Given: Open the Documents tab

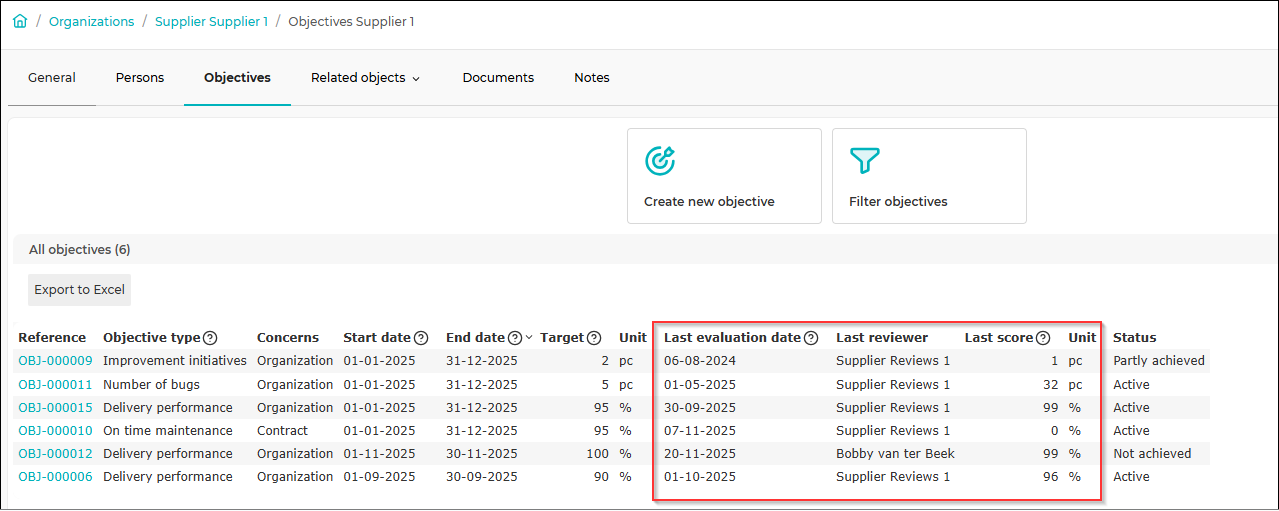Looking at the screenshot, I should point(498,77).
